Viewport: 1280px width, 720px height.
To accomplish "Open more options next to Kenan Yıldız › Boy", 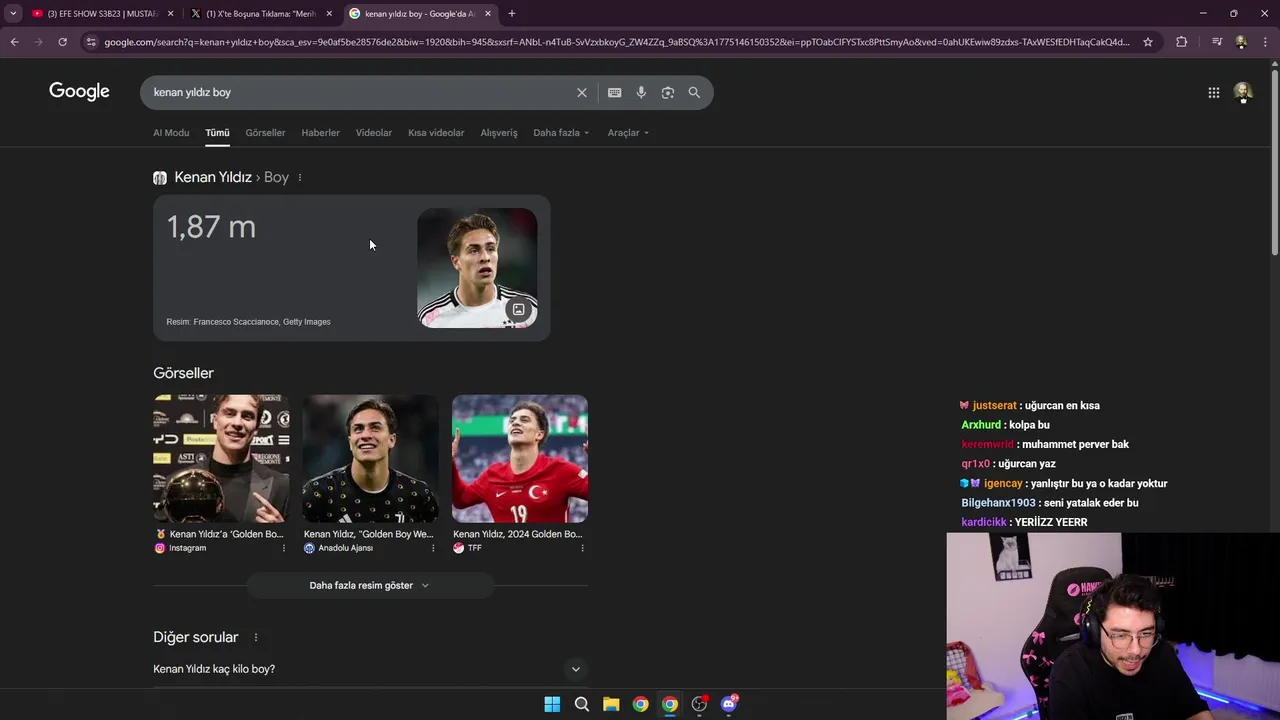I will click(x=300, y=177).
